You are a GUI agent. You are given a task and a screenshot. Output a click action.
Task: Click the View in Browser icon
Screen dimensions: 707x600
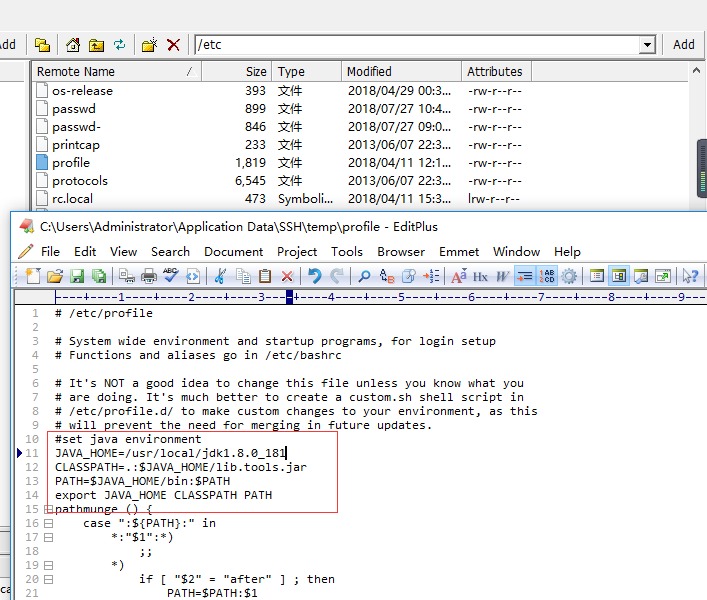pyautogui.click(x=193, y=276)
